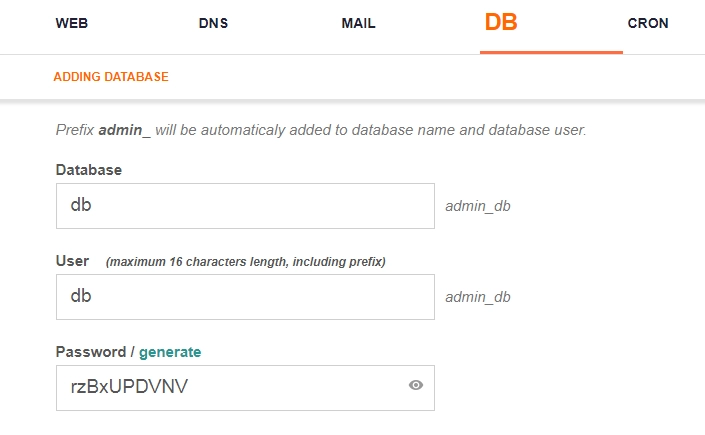705x435 pixels.
Task: Select the DB tab
Action: (501, 22)
